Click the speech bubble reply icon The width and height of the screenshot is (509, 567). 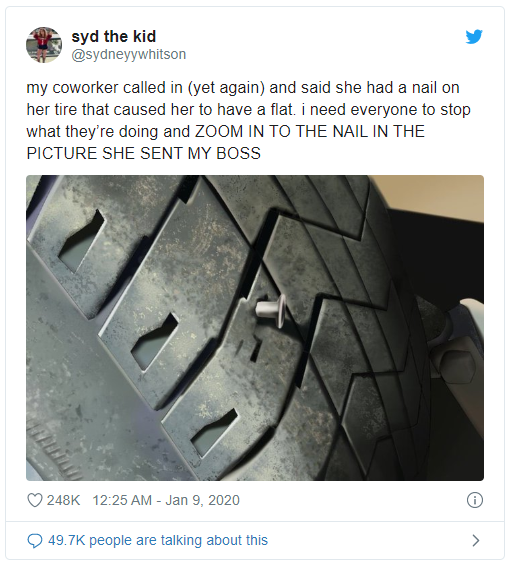[35, 541]
